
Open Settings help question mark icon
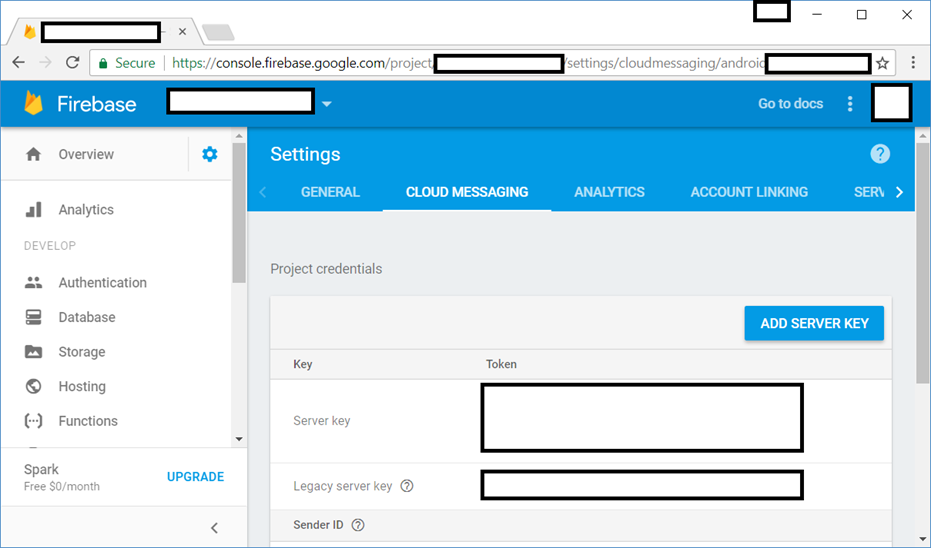click(880, 154)
